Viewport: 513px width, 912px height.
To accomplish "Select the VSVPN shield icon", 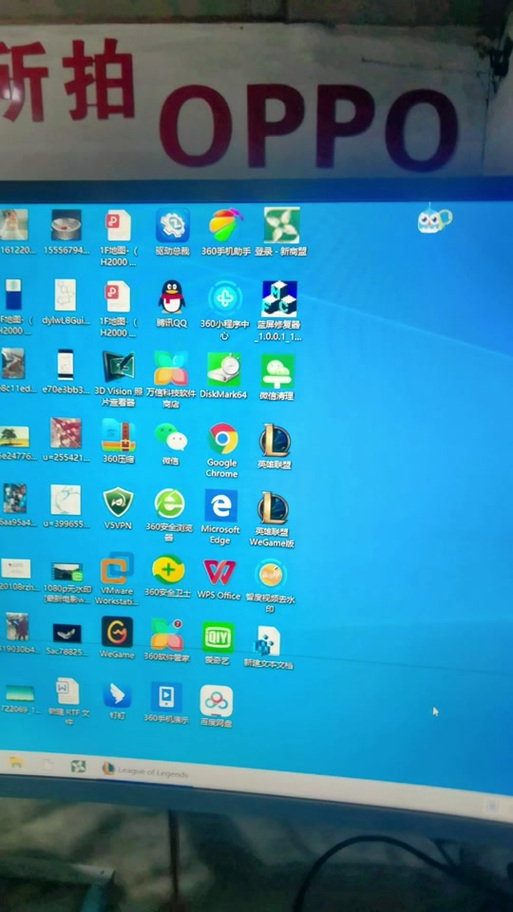I will [x=118, y=508].
